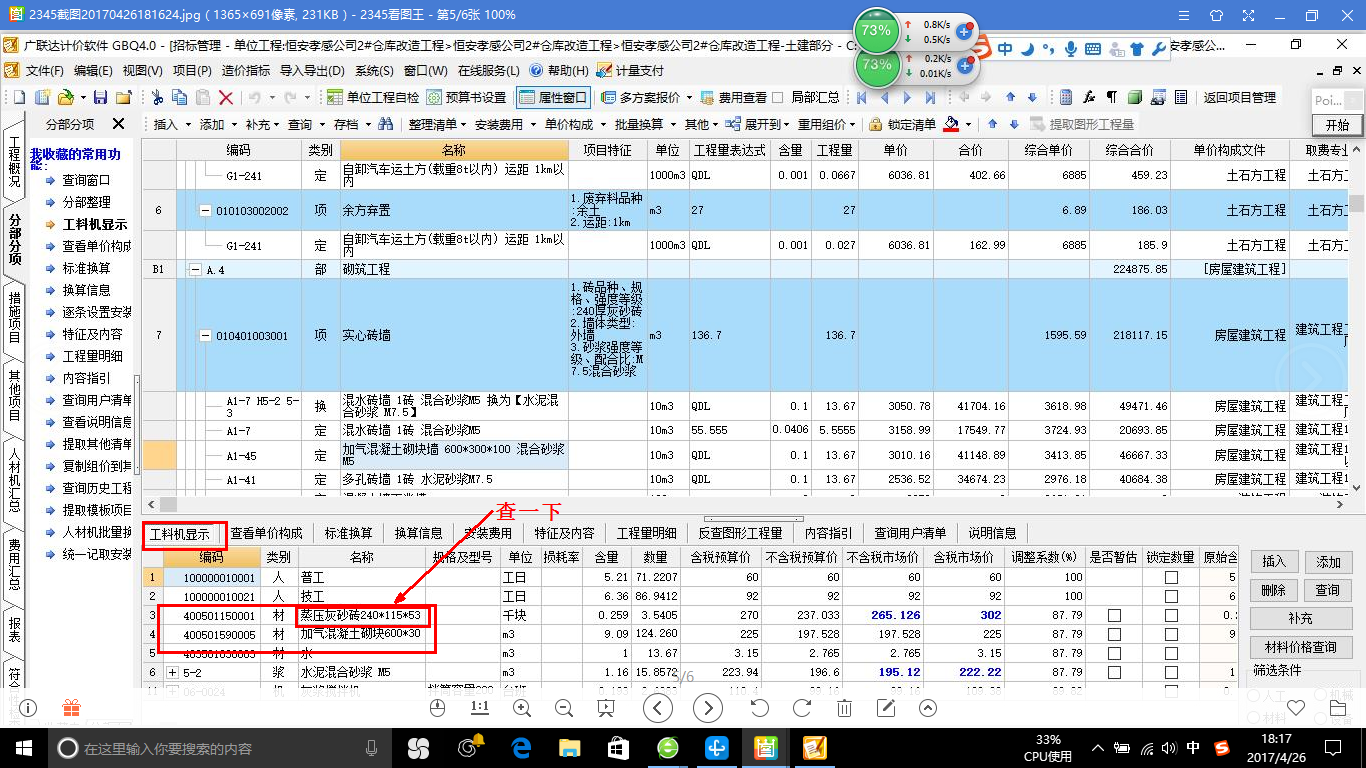Viewport: 1366px width, 768px height.
Task: Click the fx formula icon
Action: 1089,97
